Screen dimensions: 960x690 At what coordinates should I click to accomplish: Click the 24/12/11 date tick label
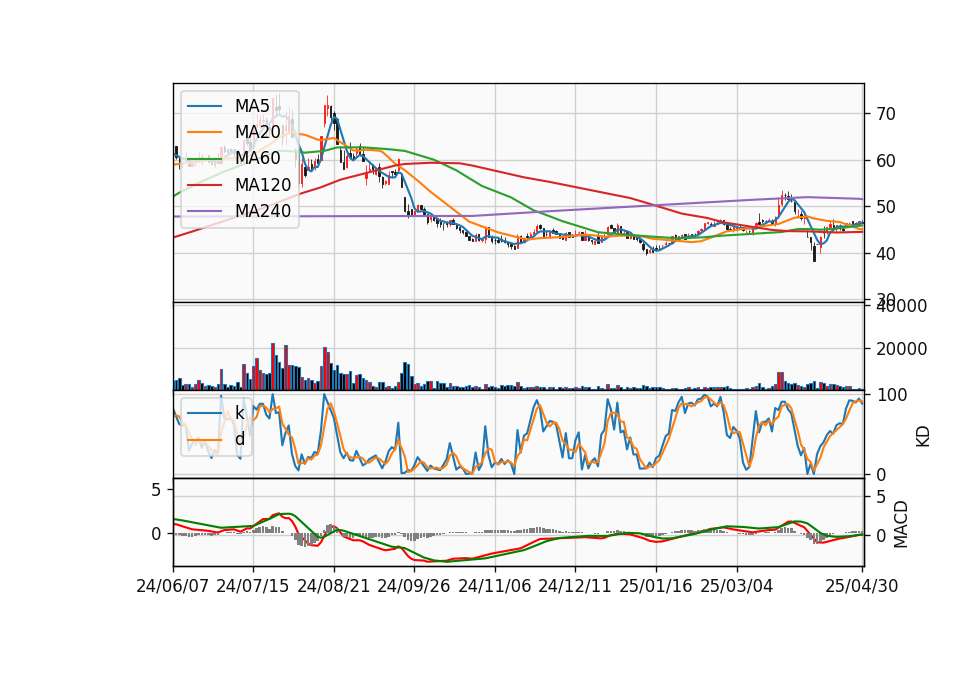coord(575,586)
